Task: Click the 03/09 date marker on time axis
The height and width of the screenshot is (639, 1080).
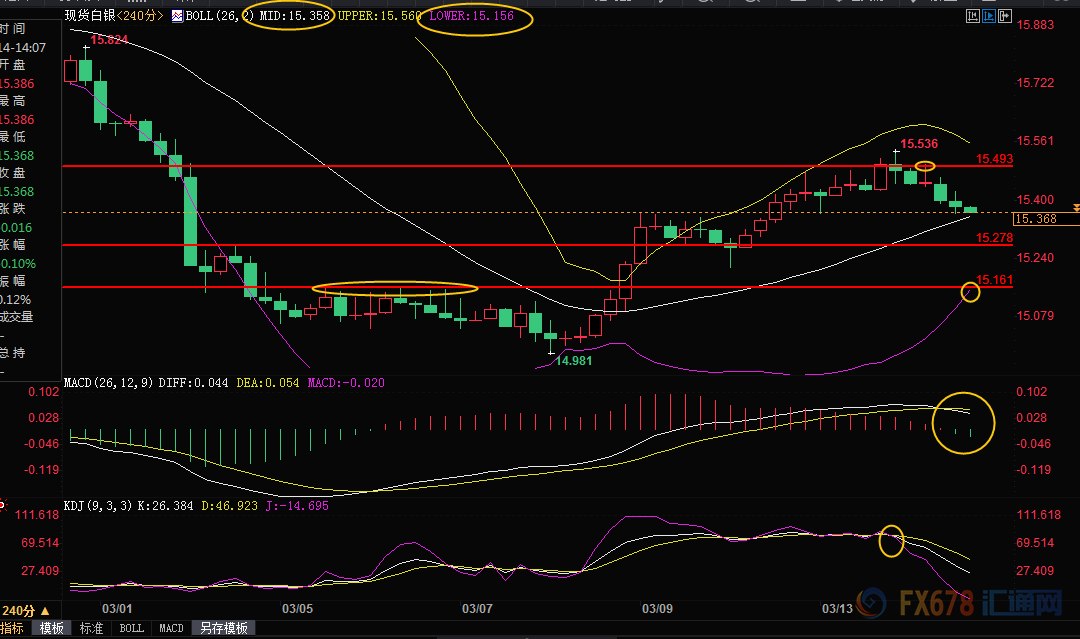Action: pos(657,608)
